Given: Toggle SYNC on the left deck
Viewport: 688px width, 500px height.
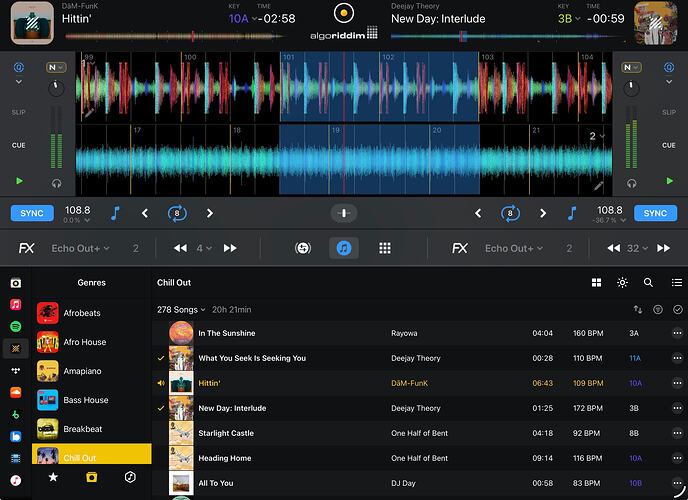Looking at the screenshot, I should click(32, 213).
